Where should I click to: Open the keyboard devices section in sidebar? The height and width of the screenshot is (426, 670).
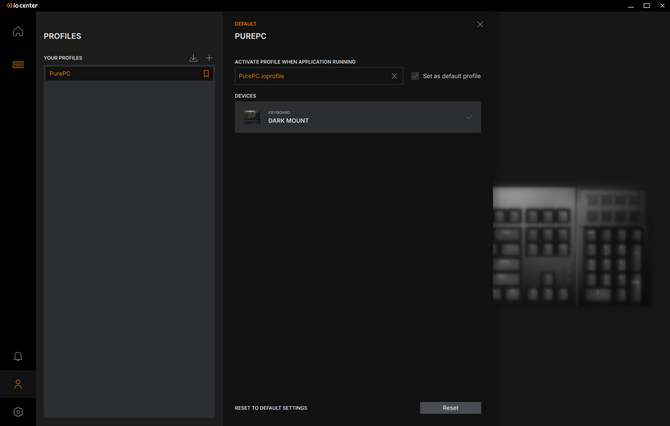coord(18,65)
